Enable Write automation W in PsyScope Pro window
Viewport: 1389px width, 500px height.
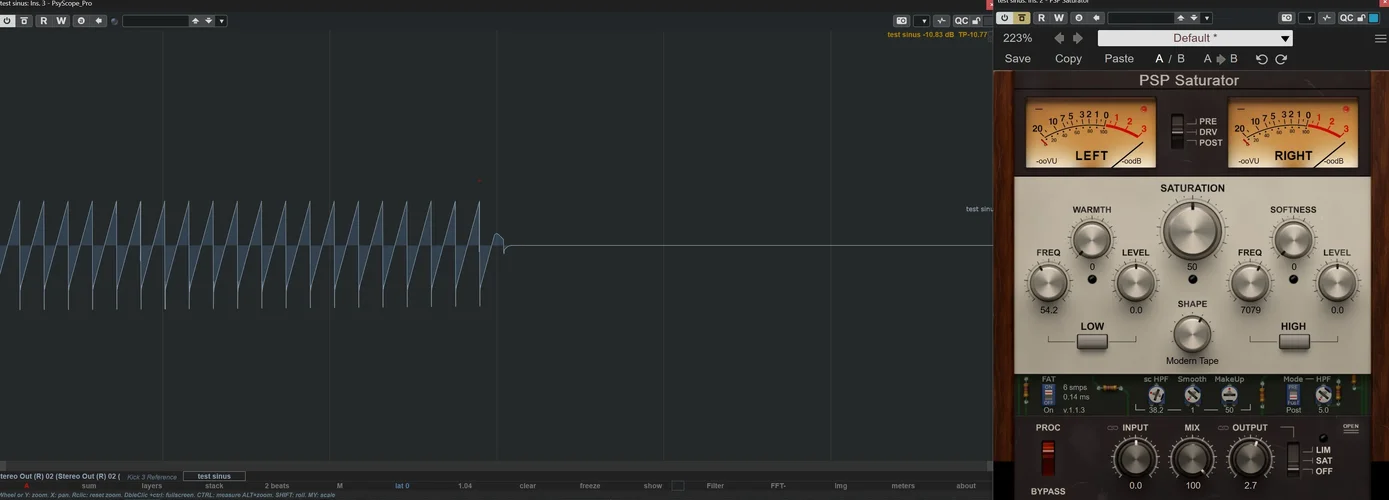click(x=61, y=21)
